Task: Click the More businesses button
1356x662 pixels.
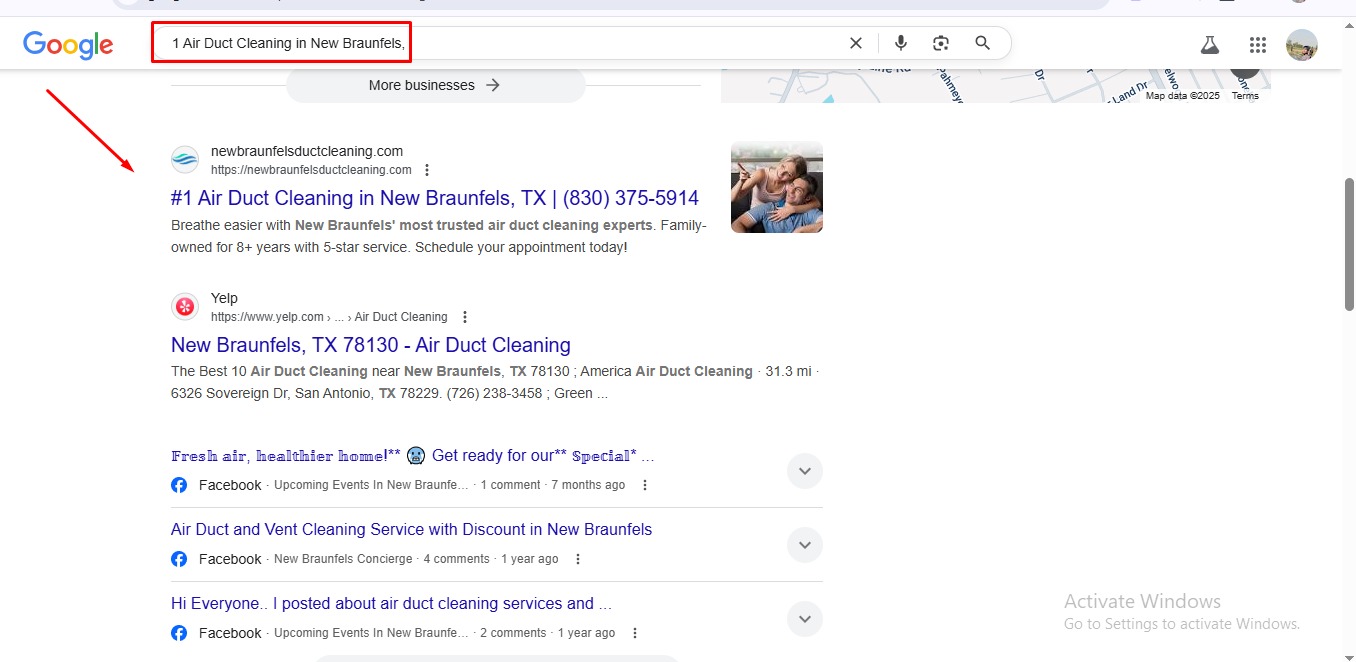Action: [435, 85]
